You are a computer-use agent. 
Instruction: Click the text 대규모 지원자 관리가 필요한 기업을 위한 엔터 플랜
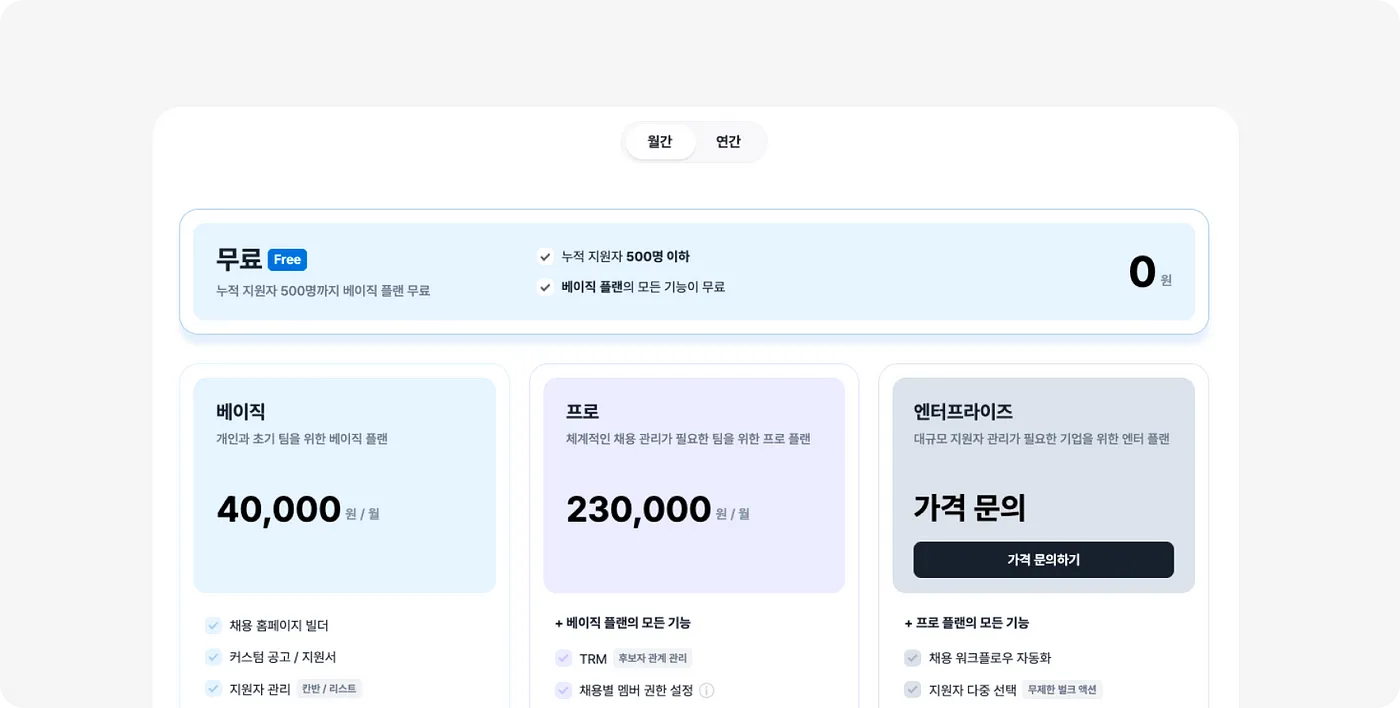[1041, 438]
